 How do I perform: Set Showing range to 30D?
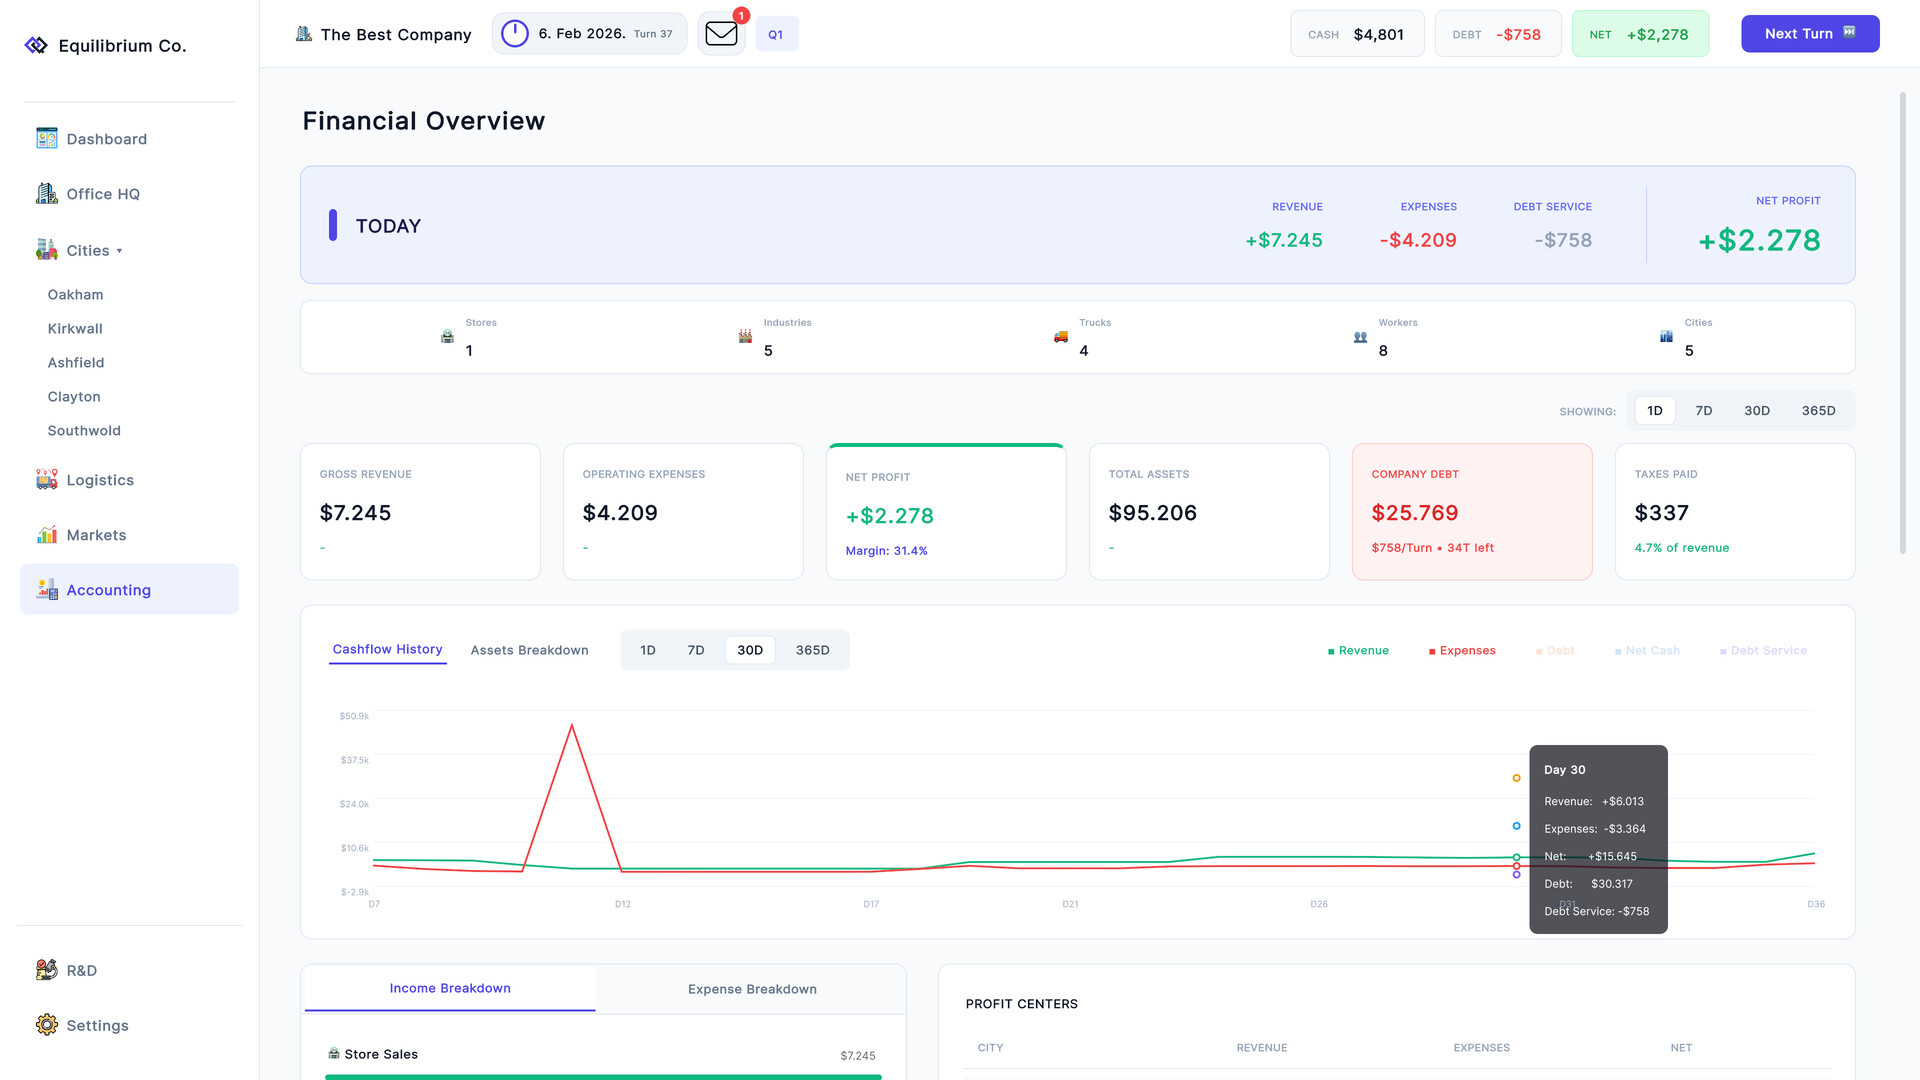(1757, 410)
